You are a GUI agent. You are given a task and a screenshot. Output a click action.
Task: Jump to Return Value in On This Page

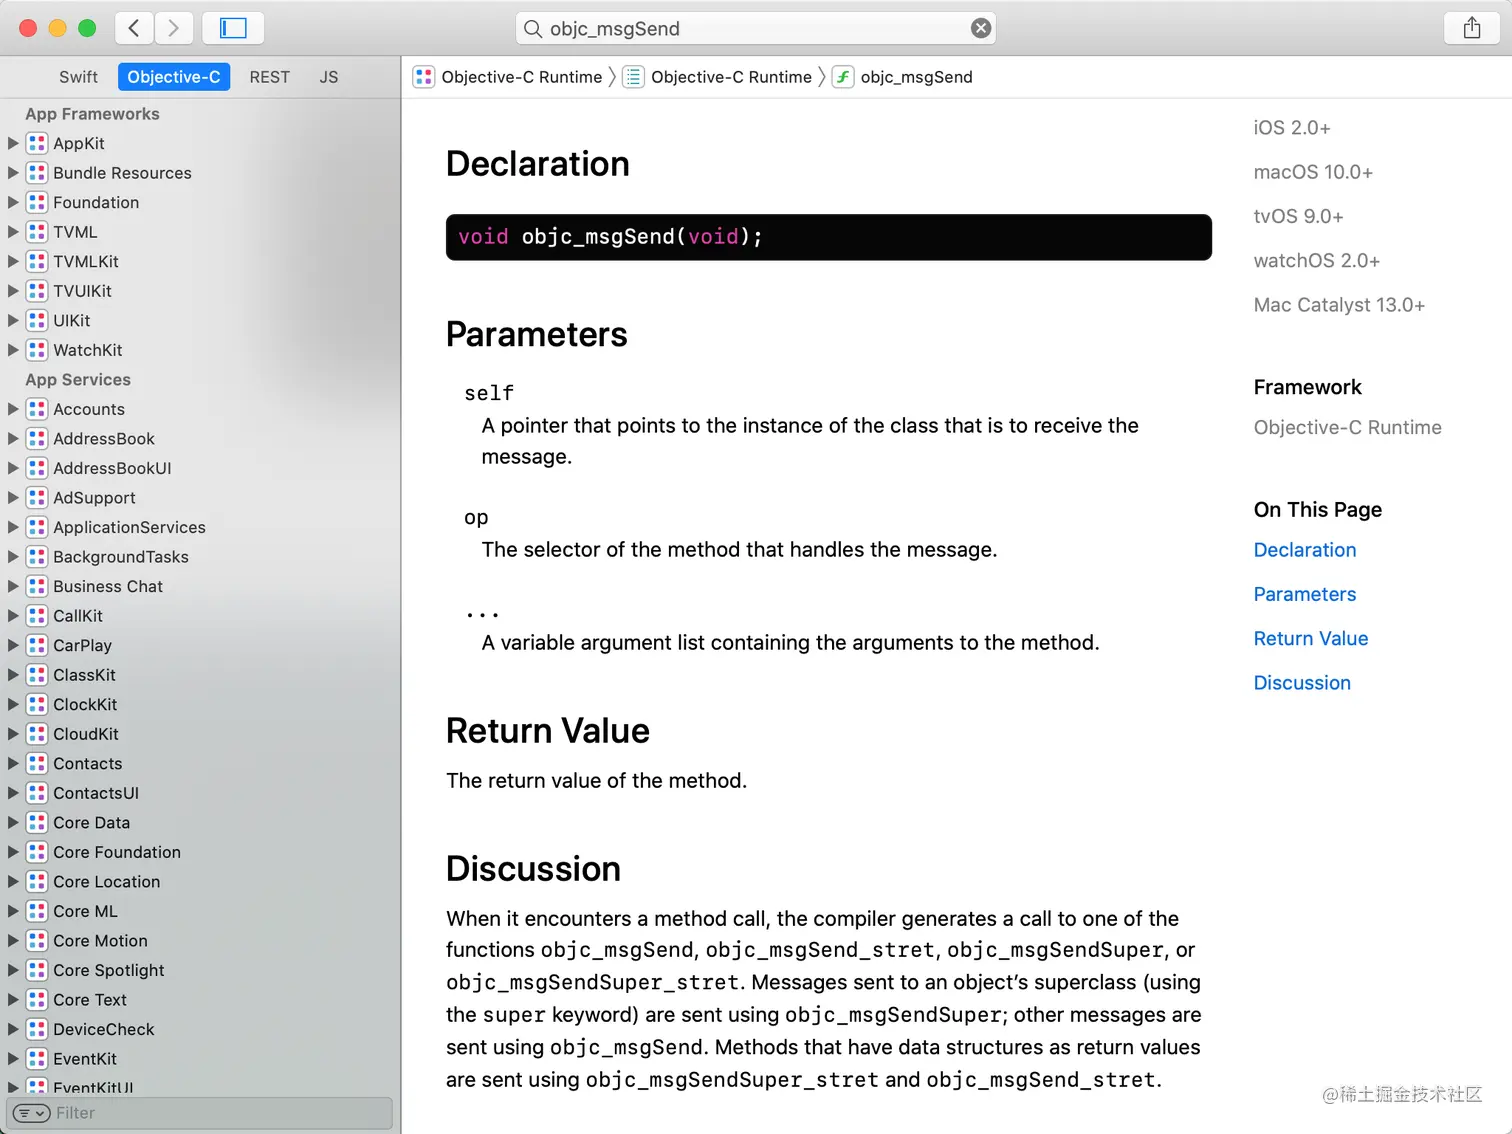point(1311,638)
